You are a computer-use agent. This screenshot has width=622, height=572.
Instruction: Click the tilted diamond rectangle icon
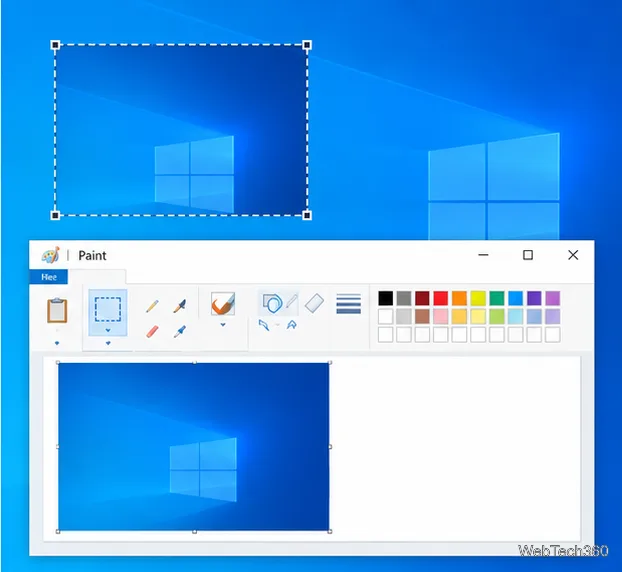click(x=314, y=303)
